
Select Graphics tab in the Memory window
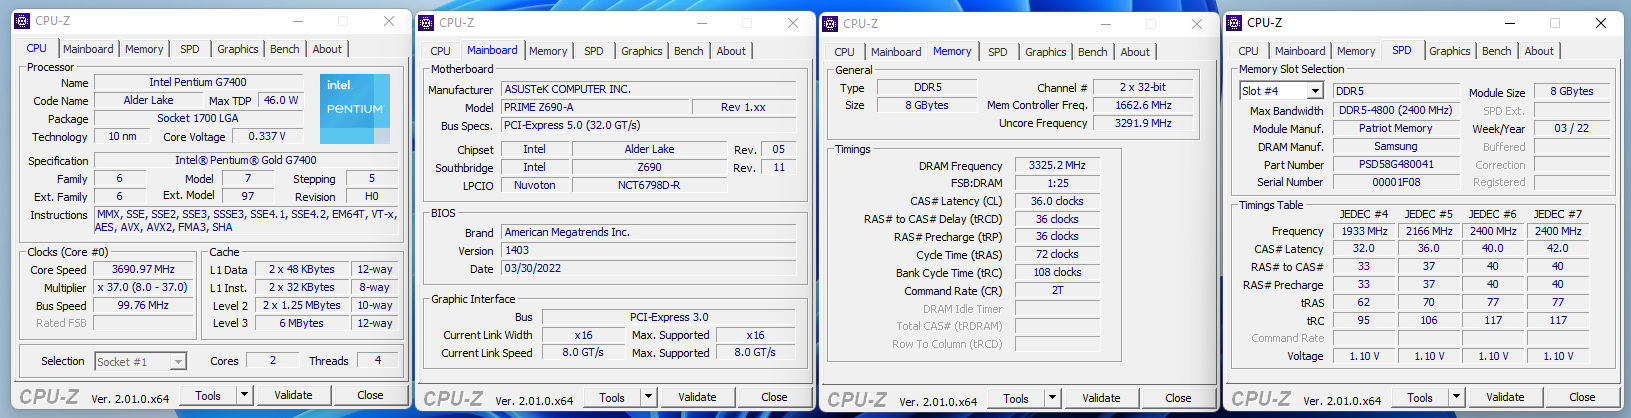tap(1046, 52)
